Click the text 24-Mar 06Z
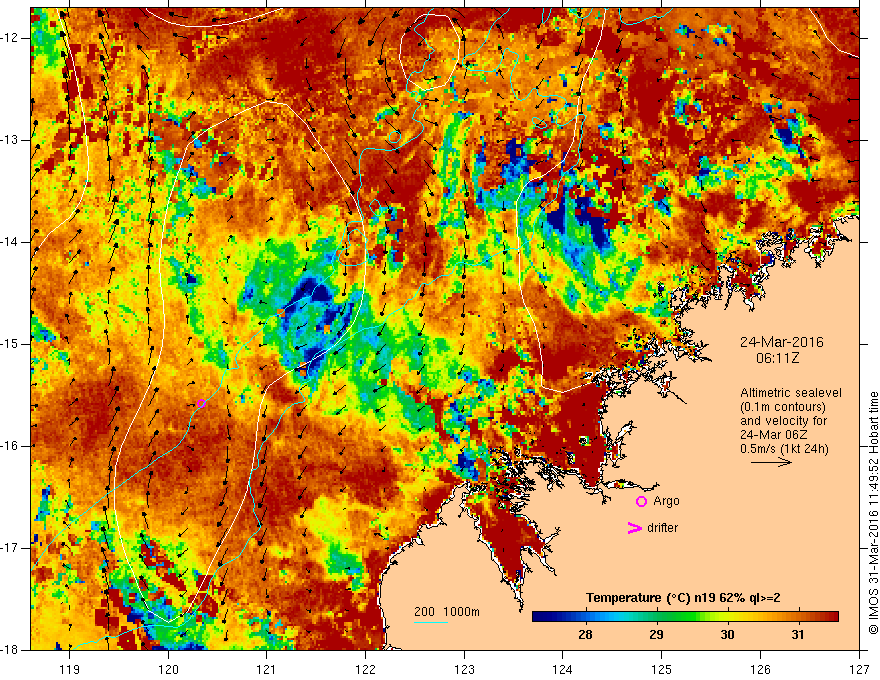The width and height of the screenshot is (880, 680). coord(774,435)
